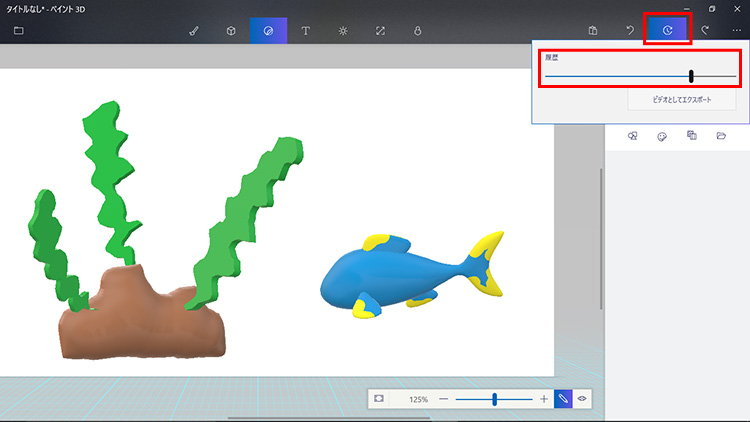Select the 3D objects tool
Screen dimensions: 750x422
(x=231, y=31)
